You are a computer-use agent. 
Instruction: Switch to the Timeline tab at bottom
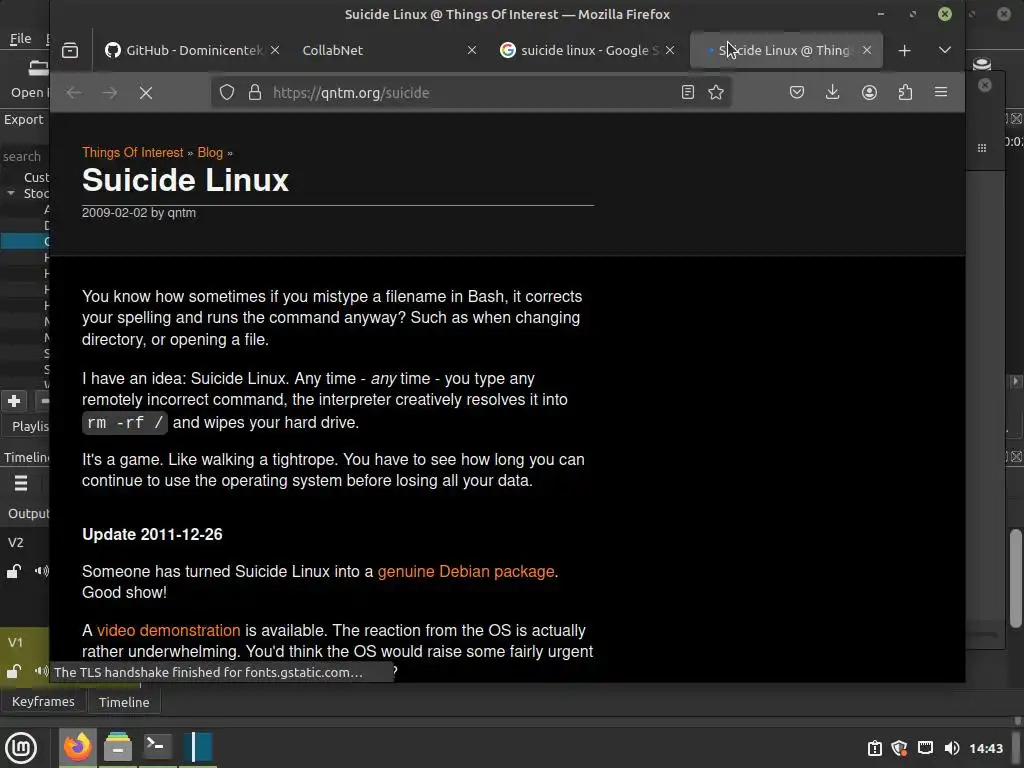point(124,702)
